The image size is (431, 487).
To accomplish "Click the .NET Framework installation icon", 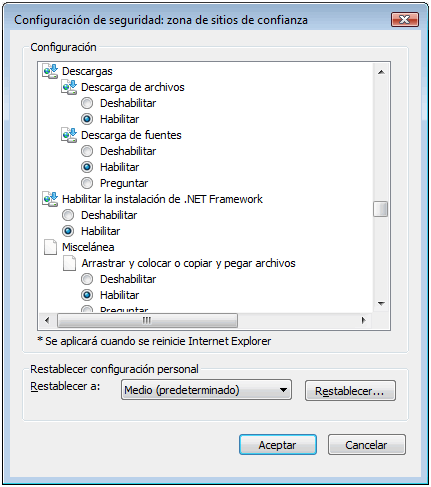I will pos(50,199).
